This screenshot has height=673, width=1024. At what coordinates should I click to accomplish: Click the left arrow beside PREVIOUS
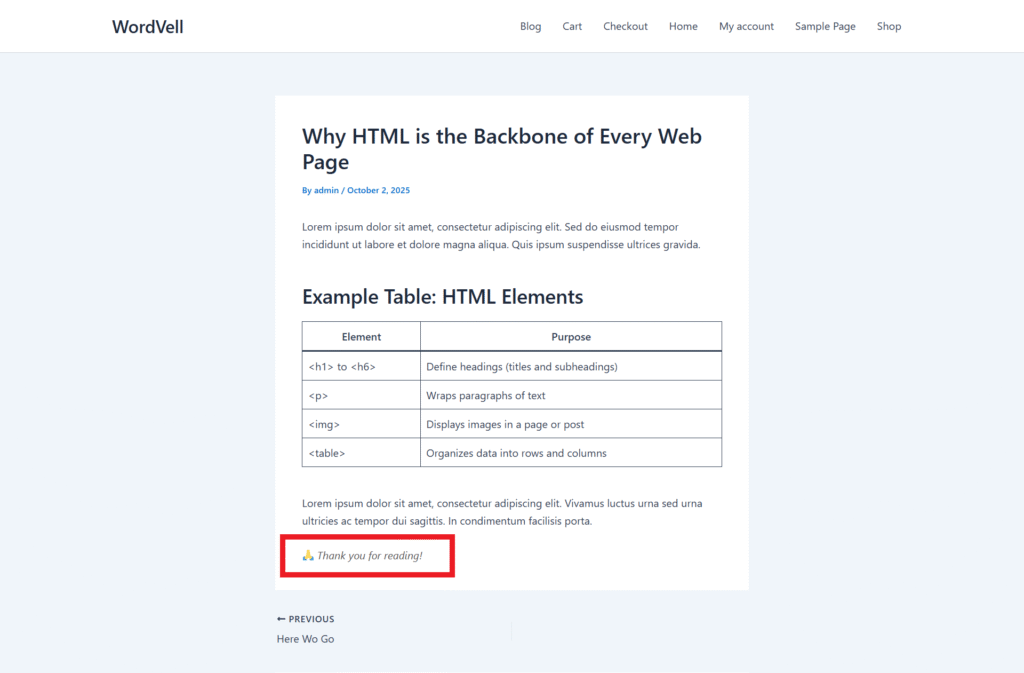pos(281,619)
